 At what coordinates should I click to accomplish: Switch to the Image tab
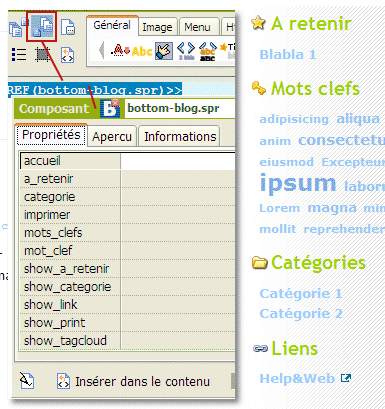coord(157,27)
